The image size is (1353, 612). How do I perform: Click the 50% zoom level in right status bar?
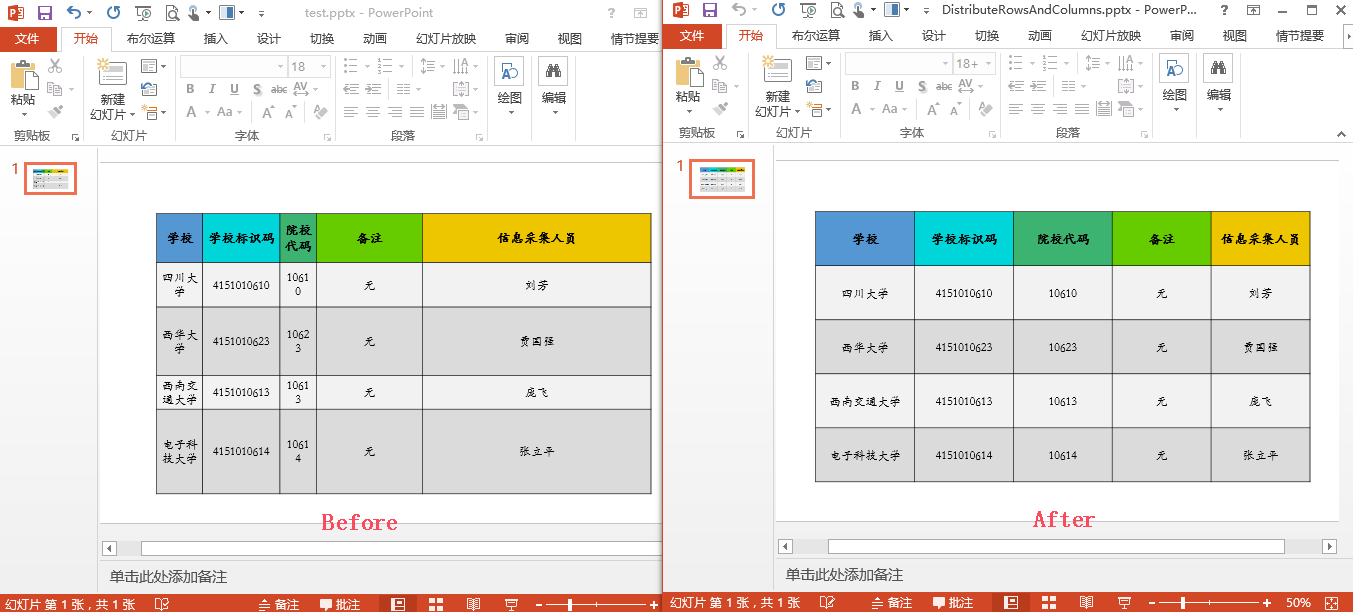click(x=1298, y=603)
